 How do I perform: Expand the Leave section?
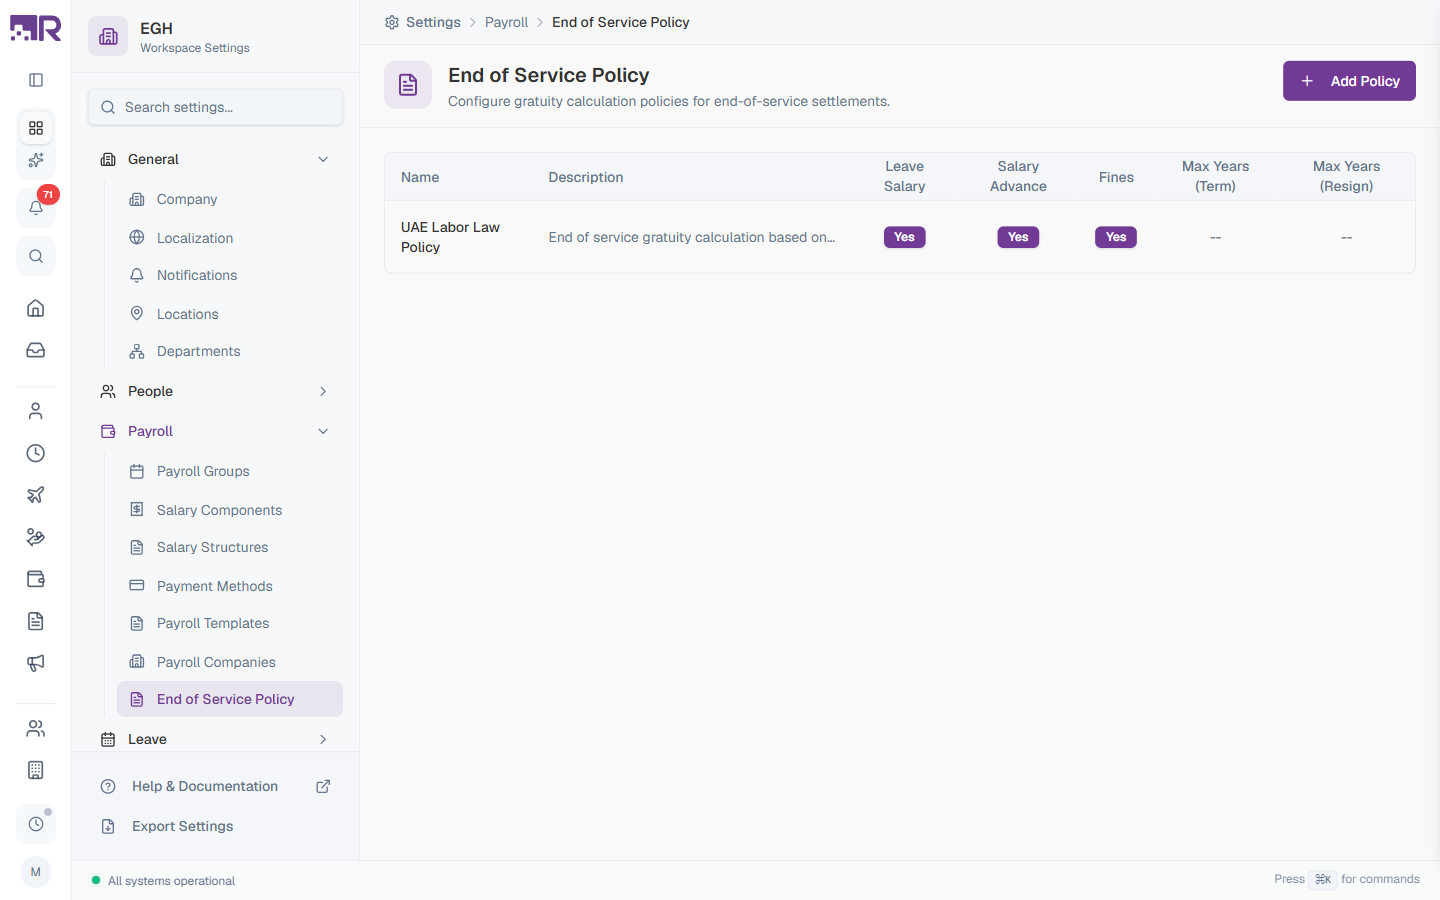coord(216,739)
